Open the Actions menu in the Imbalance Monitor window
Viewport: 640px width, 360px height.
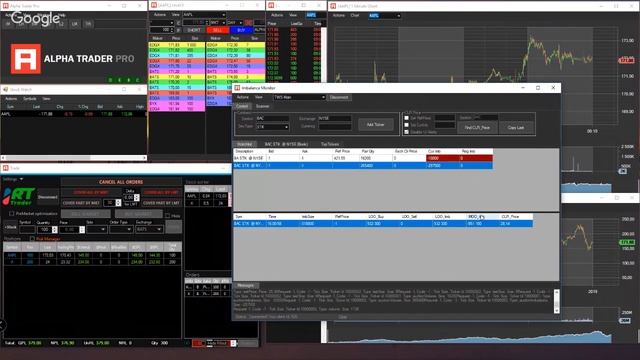click(x=243, y=97)
